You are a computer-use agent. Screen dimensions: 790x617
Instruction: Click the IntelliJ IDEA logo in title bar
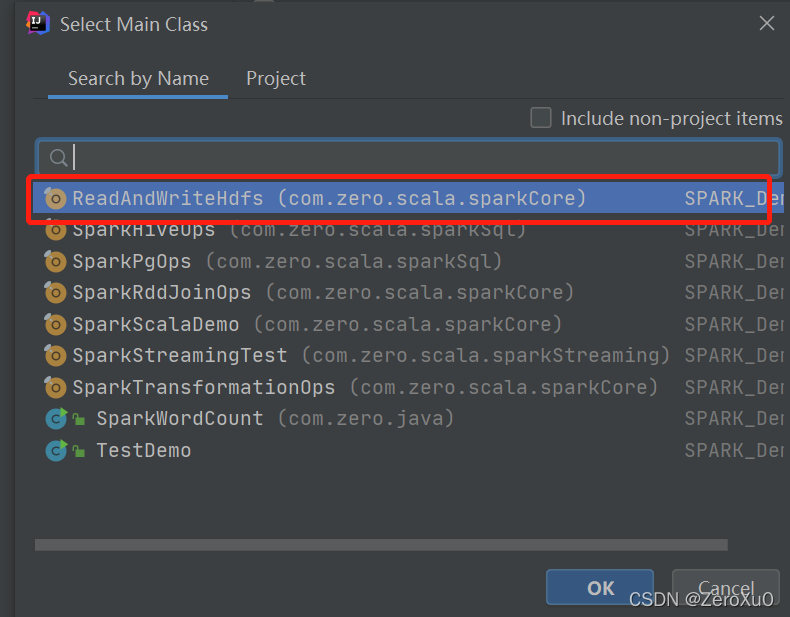point(38,23)
